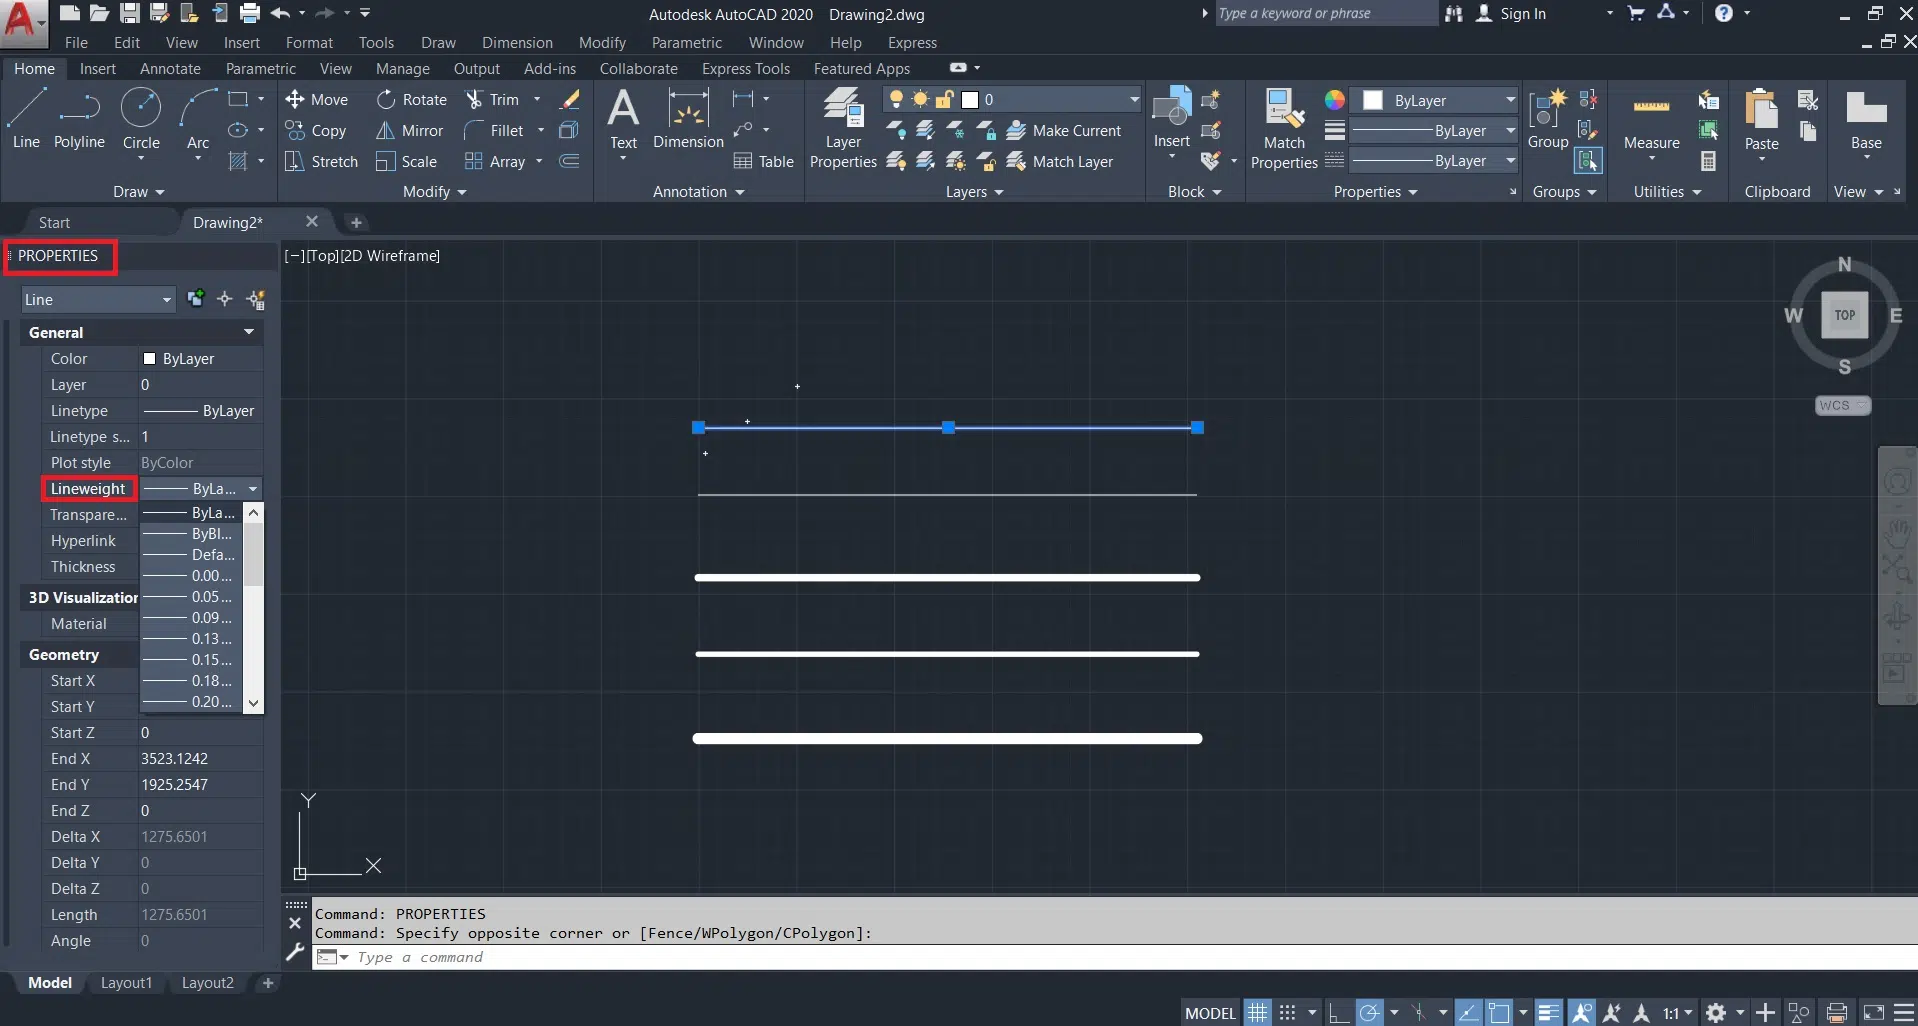
Task: Toggle Ortho mode in status bar
Action: (x=1338, y=1013)
